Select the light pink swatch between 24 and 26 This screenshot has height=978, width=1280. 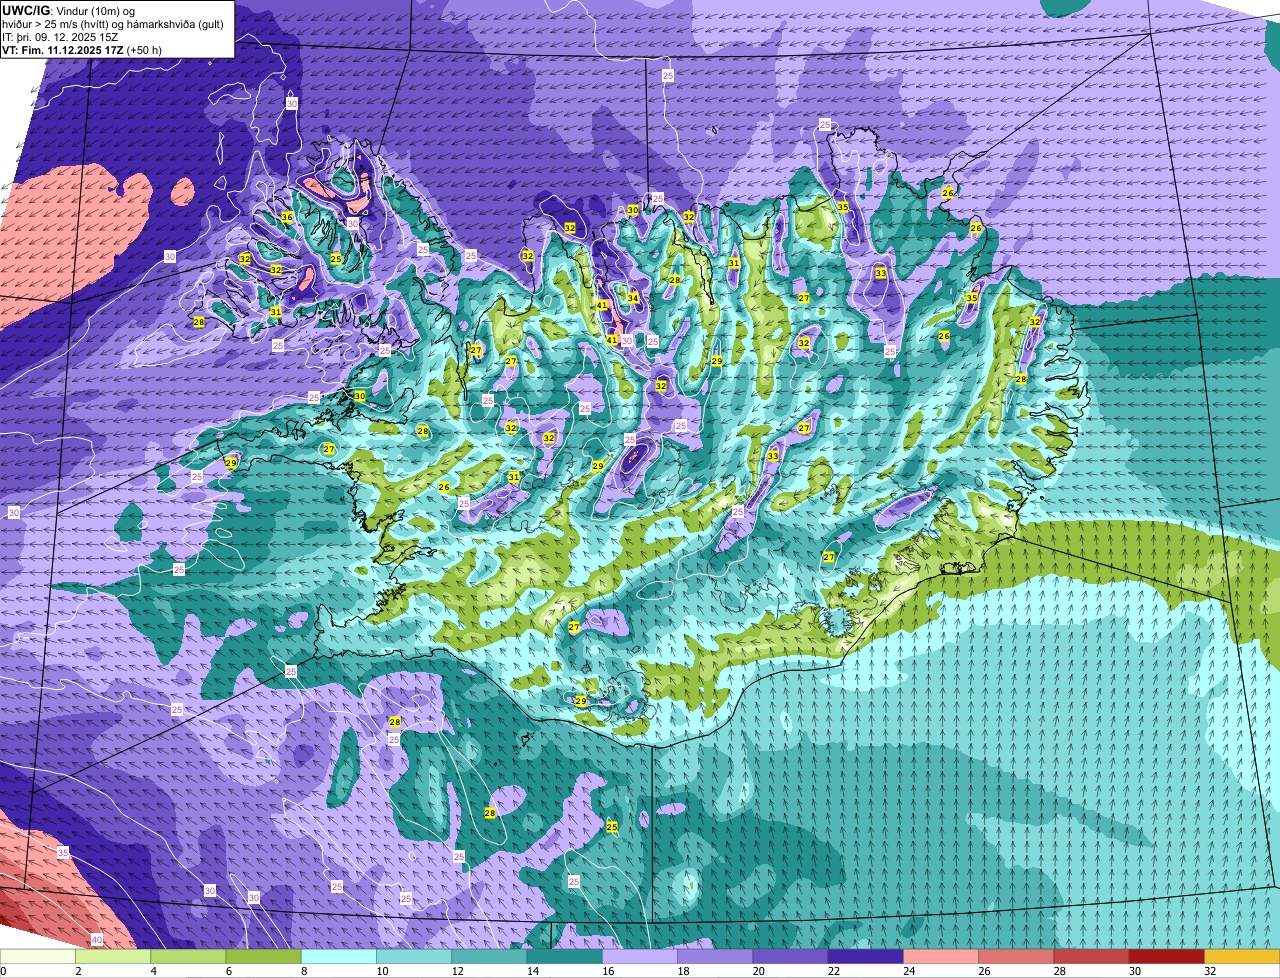coord(941,957)
